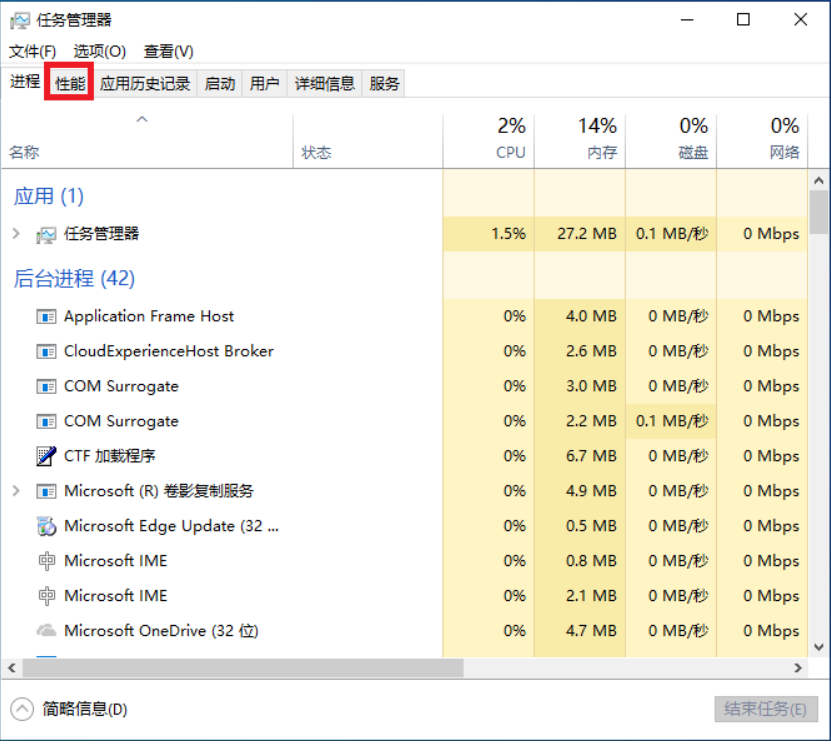This screenshot has width=831, height=744.
Task: Sort by the 磁盘 column header
Action: (671, 141)
